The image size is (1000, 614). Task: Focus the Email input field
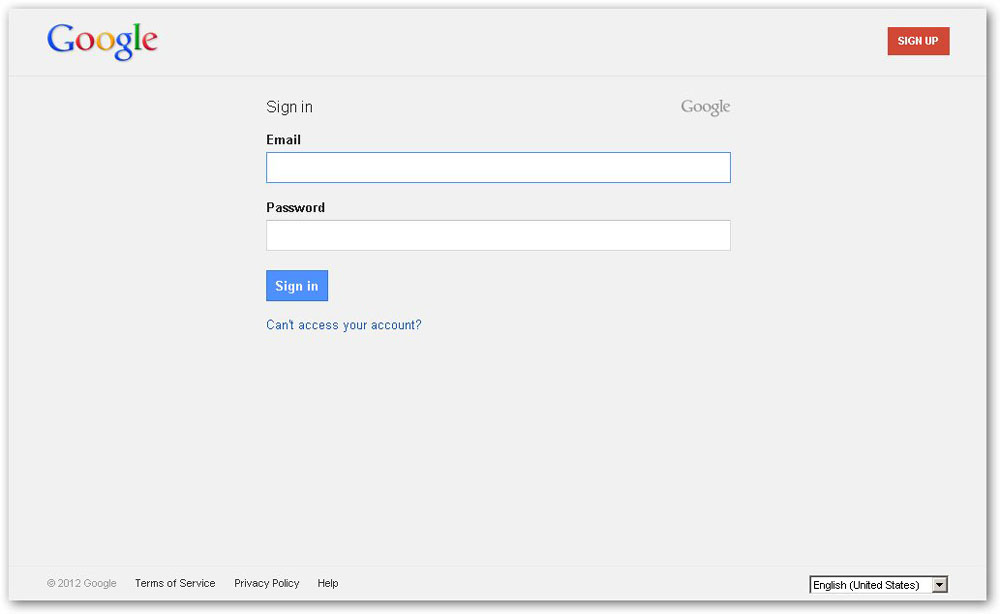[x=498, y=167]
